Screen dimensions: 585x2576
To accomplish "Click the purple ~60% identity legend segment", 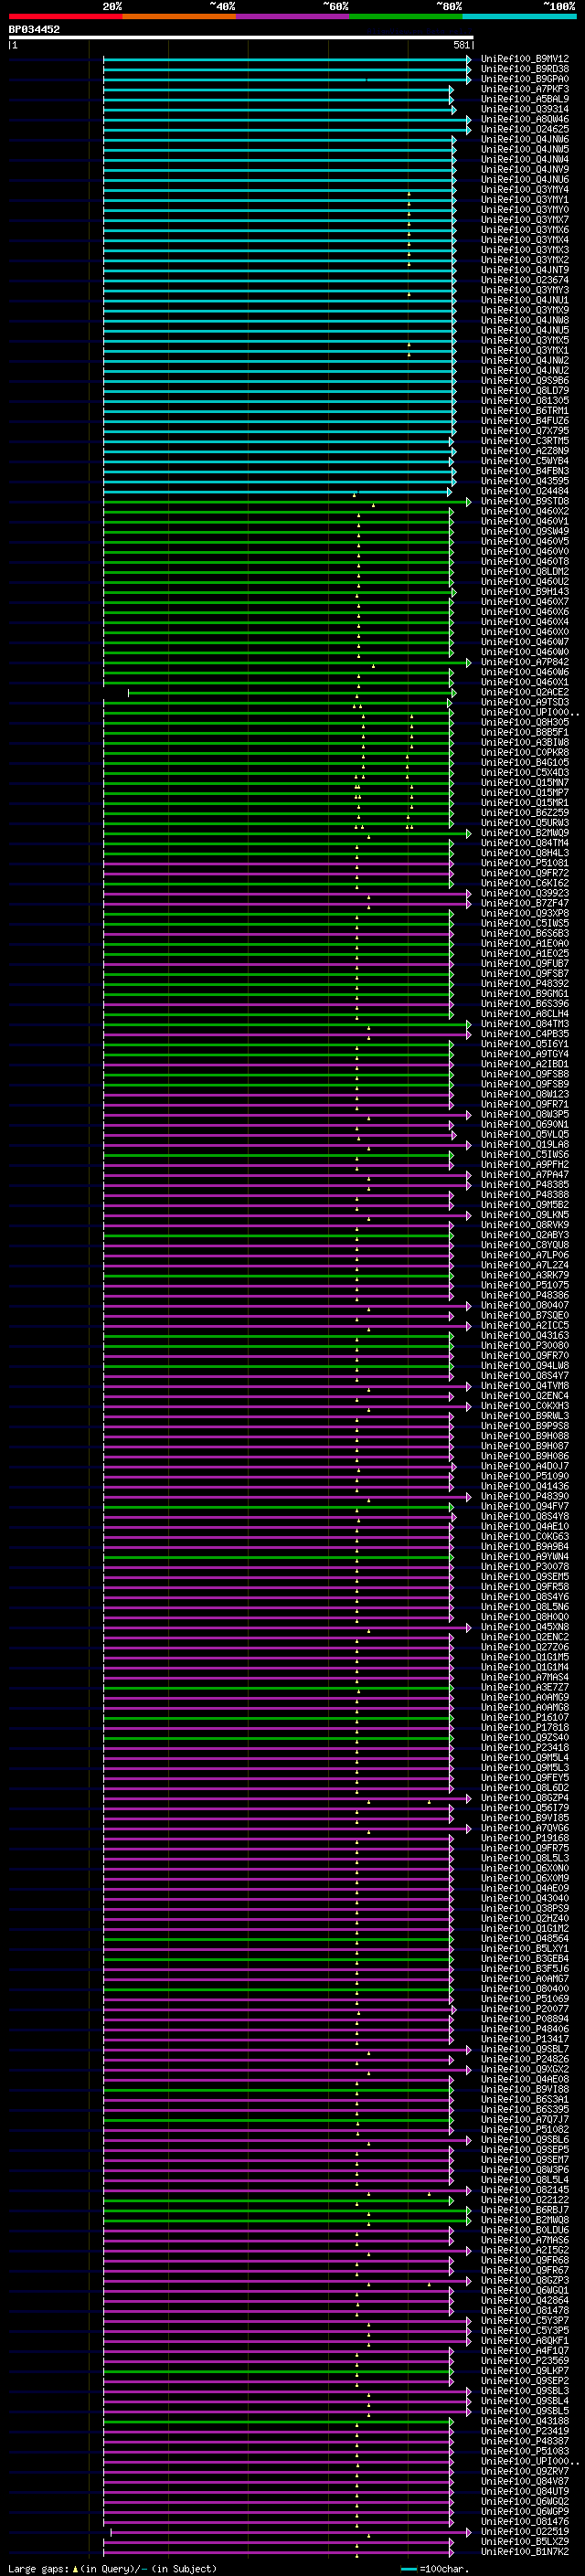I will click(x=292, y=16).
